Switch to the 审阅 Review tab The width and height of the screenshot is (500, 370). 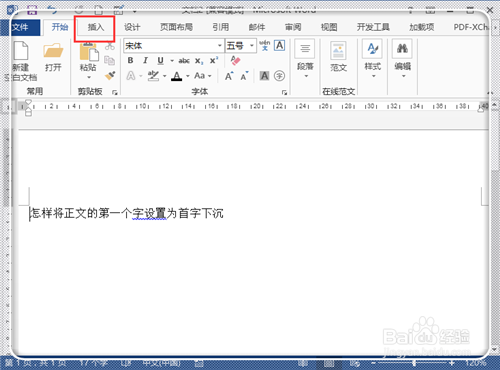[293, 27]
